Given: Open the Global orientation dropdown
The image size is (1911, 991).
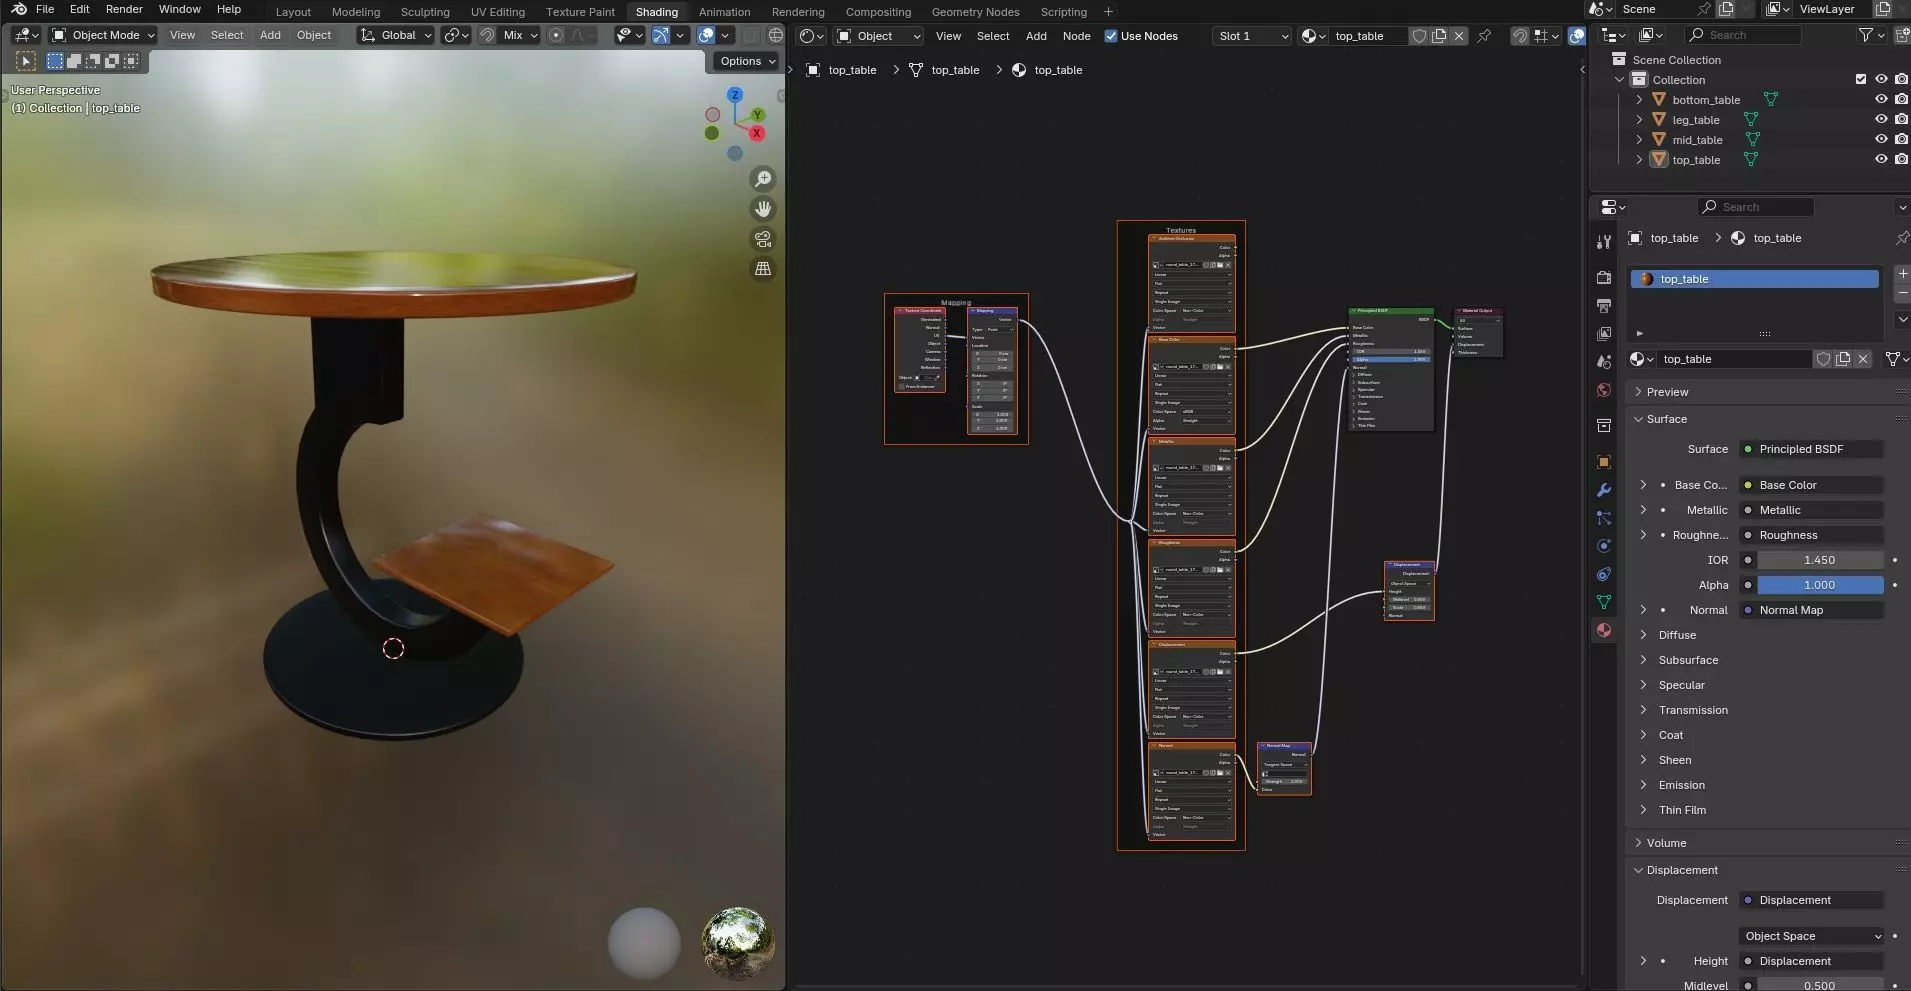Looking at the screenshot, I should coord(396,35).
